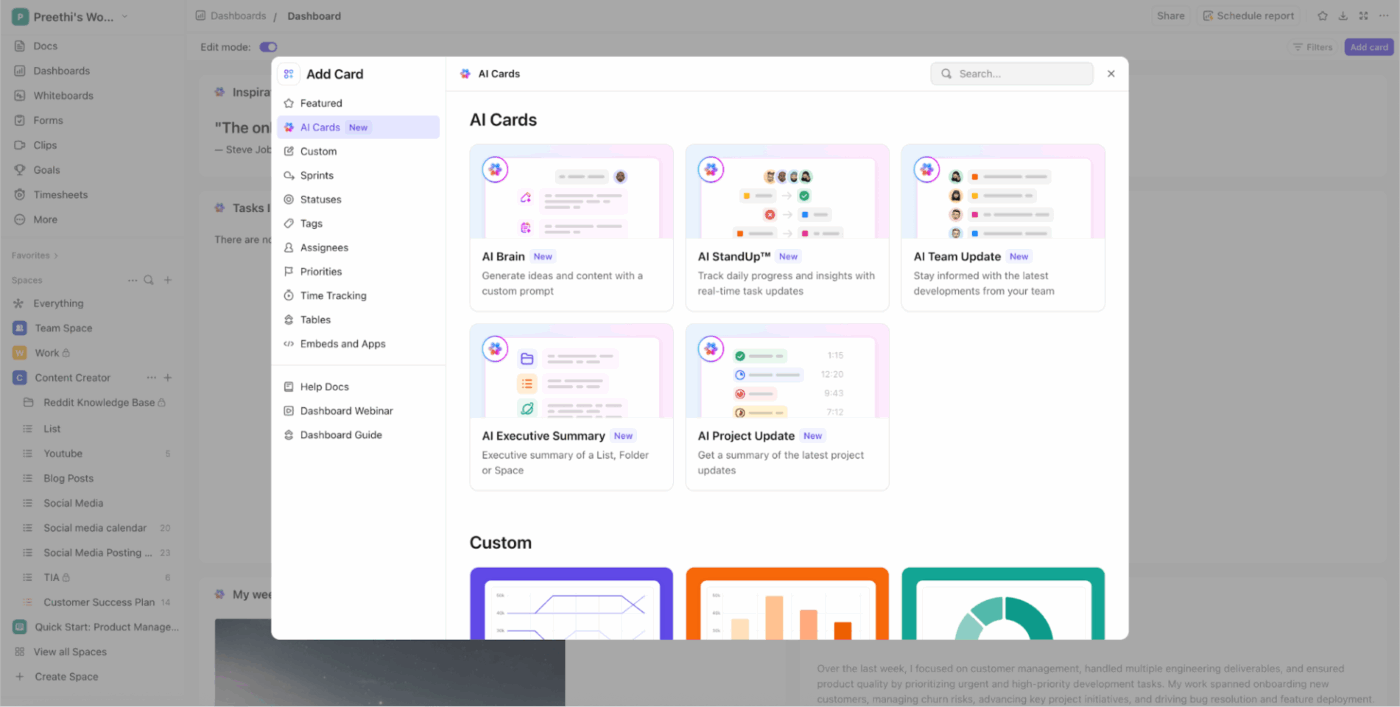
Task: Click the Timesheets sidebar icon
Action: [18, 194]
